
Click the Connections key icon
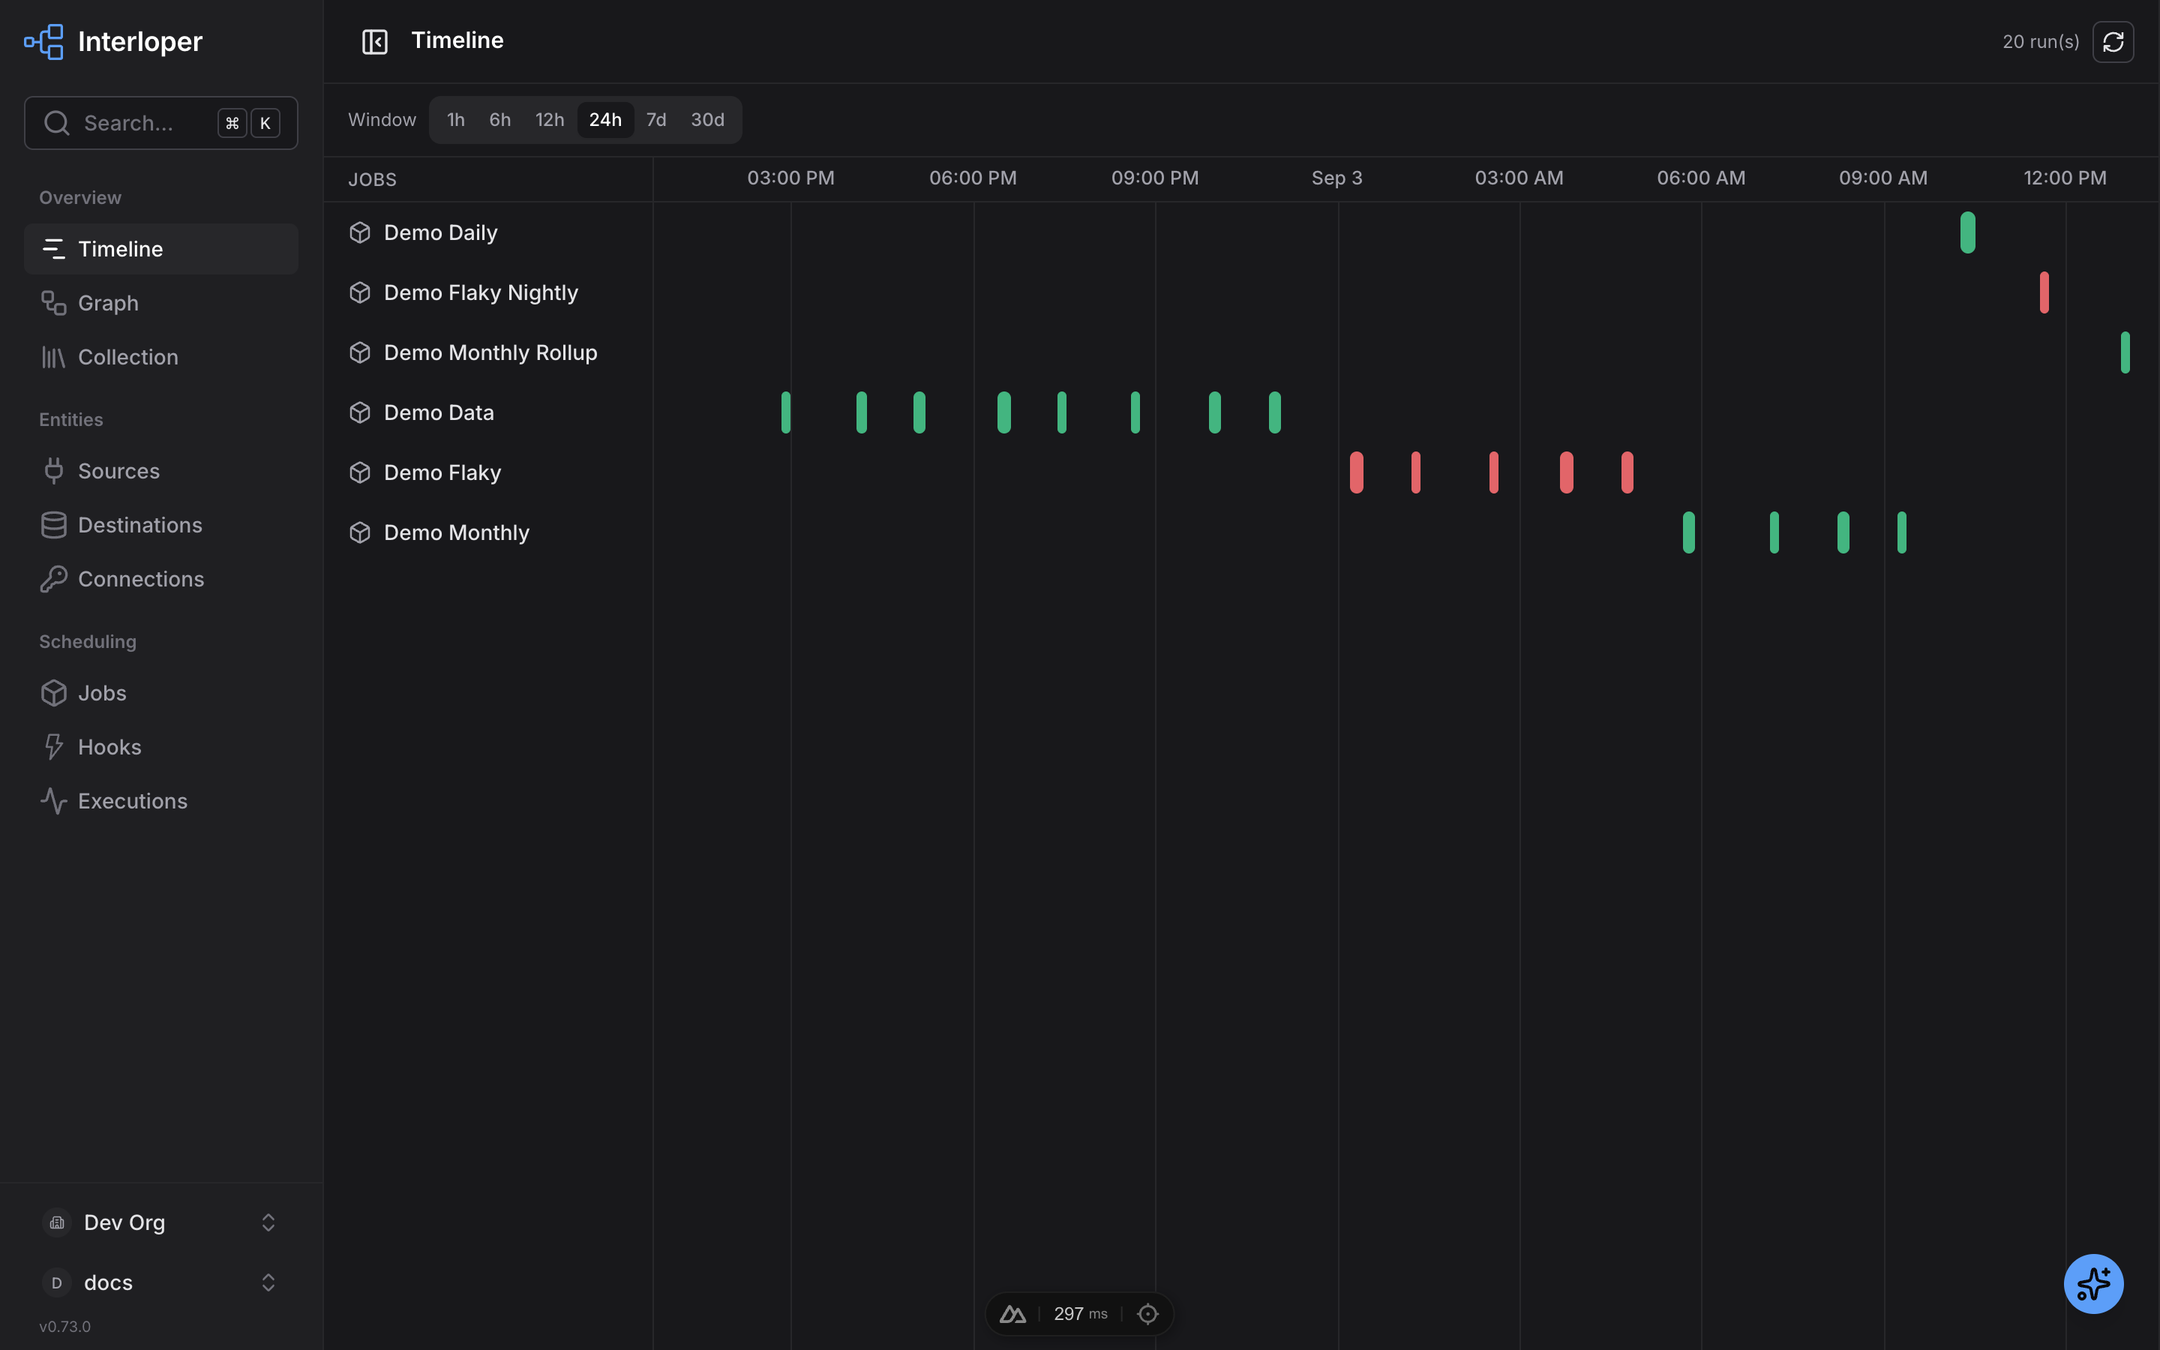(x=54, y=579)
